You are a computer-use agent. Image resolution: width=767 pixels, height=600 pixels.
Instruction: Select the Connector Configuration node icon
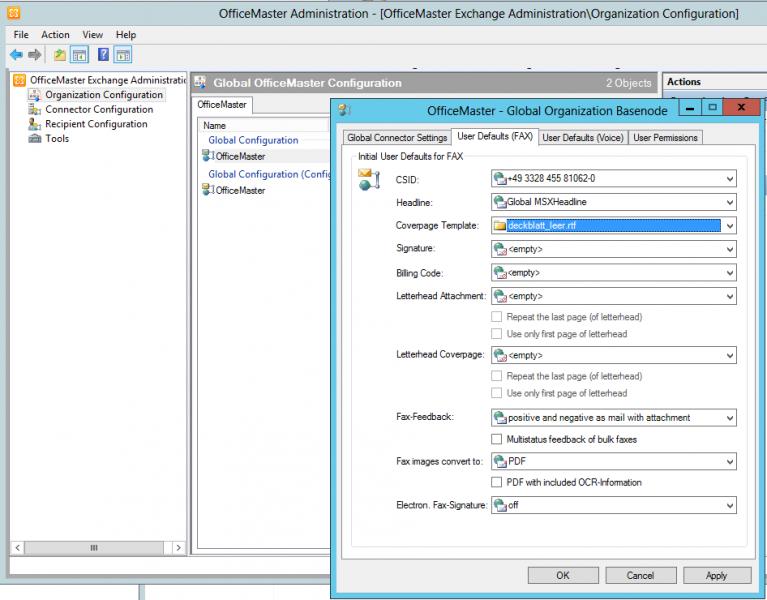coord(36,109)
